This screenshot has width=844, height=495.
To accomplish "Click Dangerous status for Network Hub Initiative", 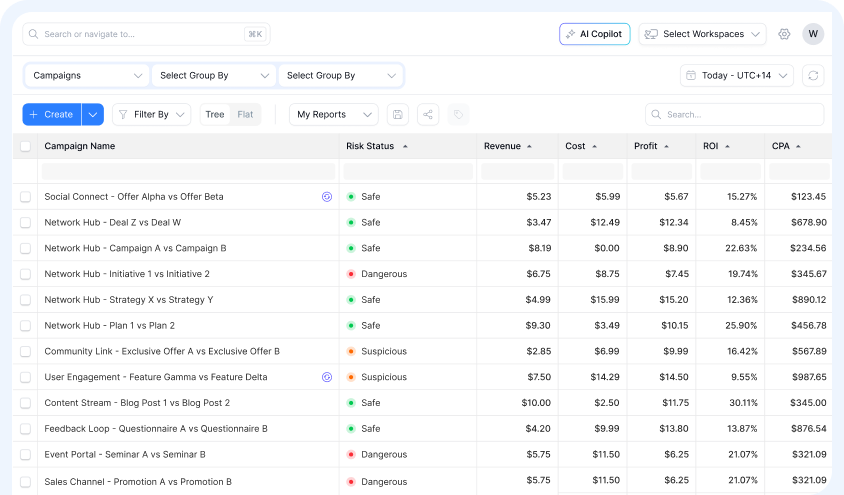I will (x=384, y=274).
